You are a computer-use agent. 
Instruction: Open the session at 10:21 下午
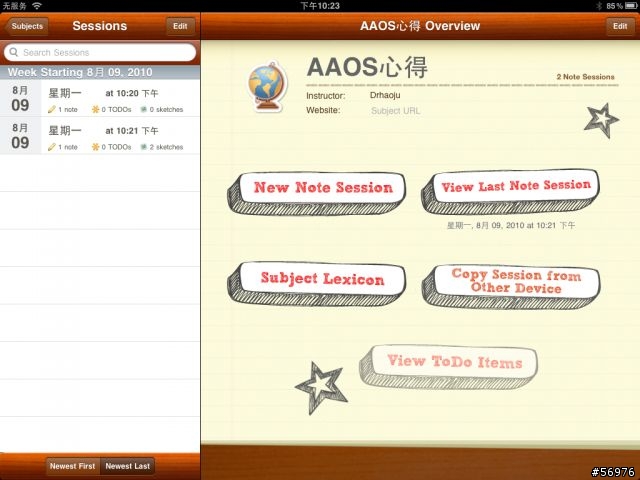[x=100, y=136]
